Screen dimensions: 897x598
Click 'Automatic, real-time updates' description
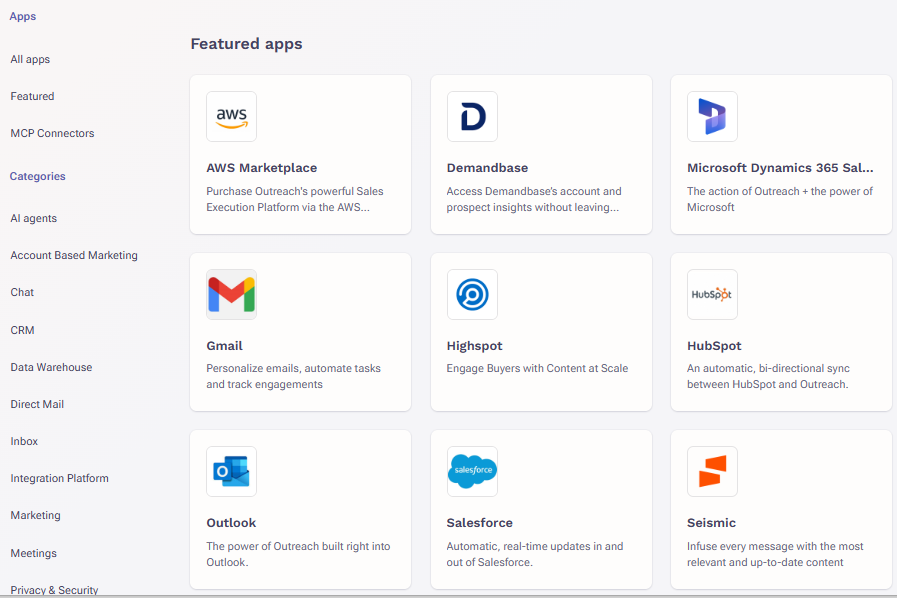[x=535, y=554]
